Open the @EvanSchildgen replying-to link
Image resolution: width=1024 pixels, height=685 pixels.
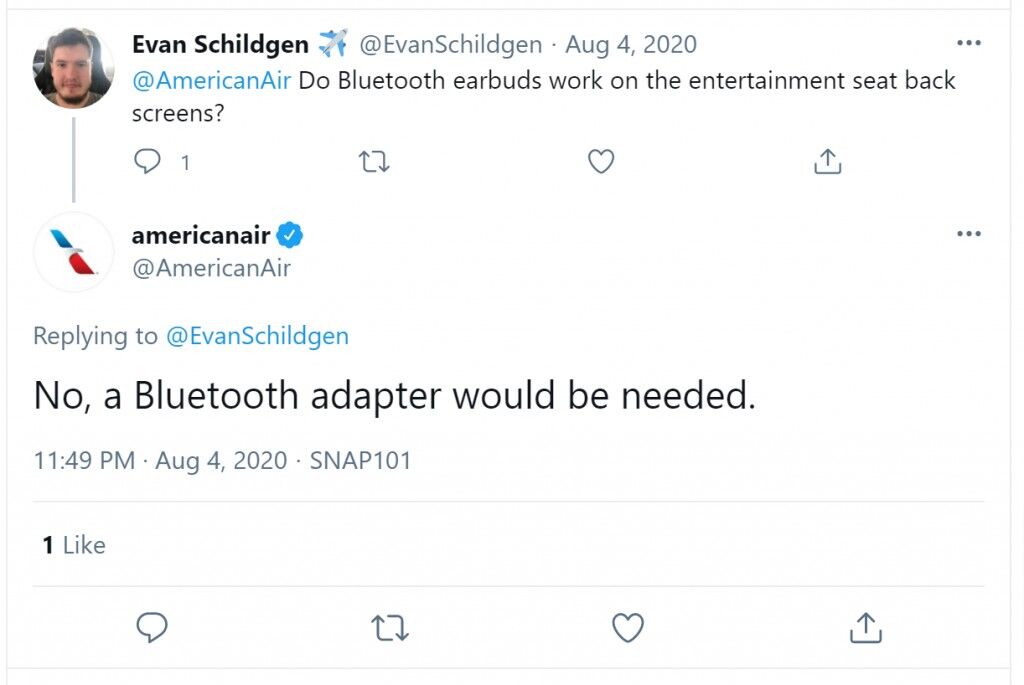[257, 336]
